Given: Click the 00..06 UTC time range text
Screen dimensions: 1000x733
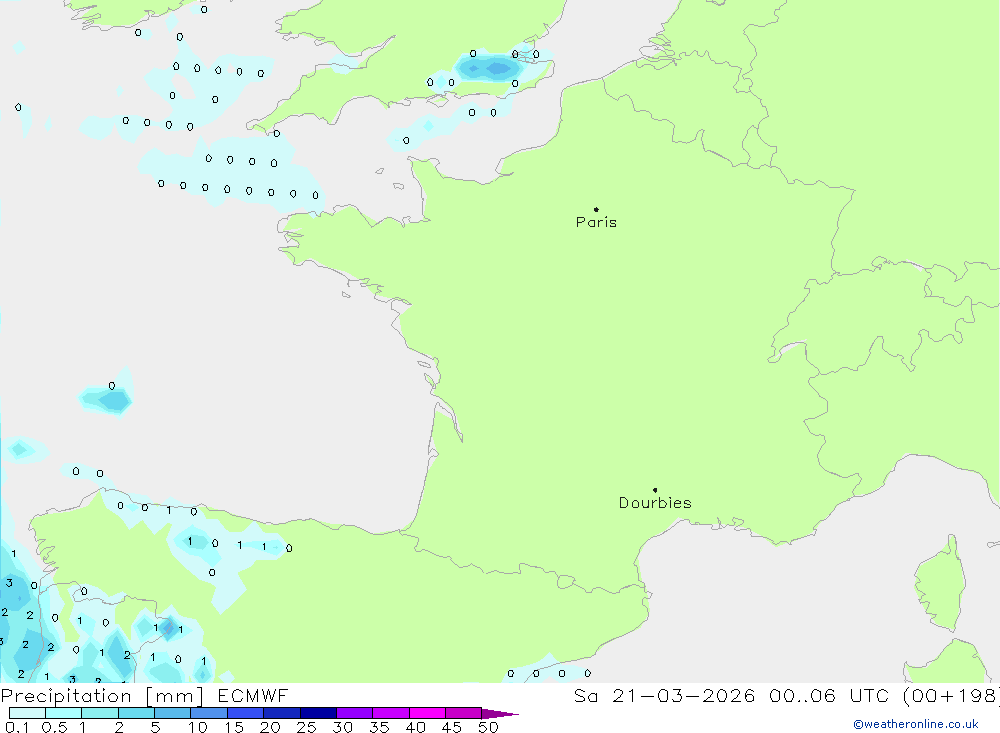Looking at the screenshot, I should tap(830, 695).
